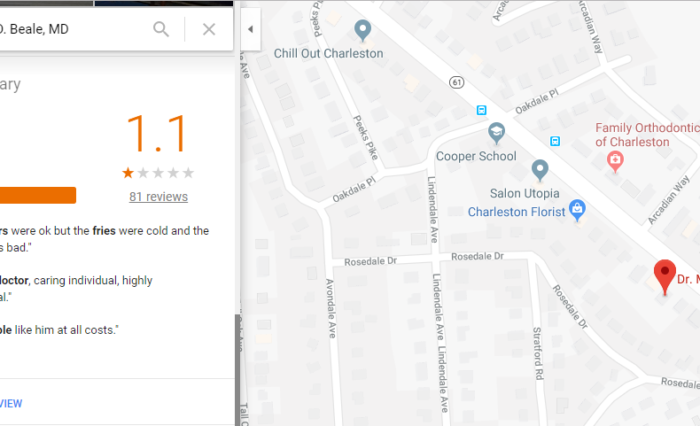The image size is (700, 426).
Task: Select the Cooper School marker icon
Action: click(x=496, y=133)
